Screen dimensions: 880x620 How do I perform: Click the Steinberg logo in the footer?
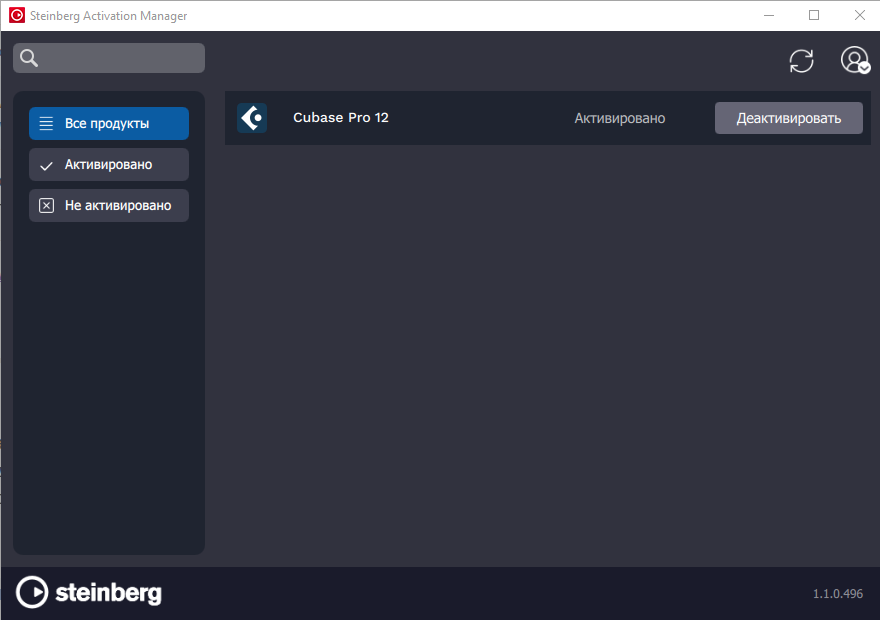(x=89, y=592)
